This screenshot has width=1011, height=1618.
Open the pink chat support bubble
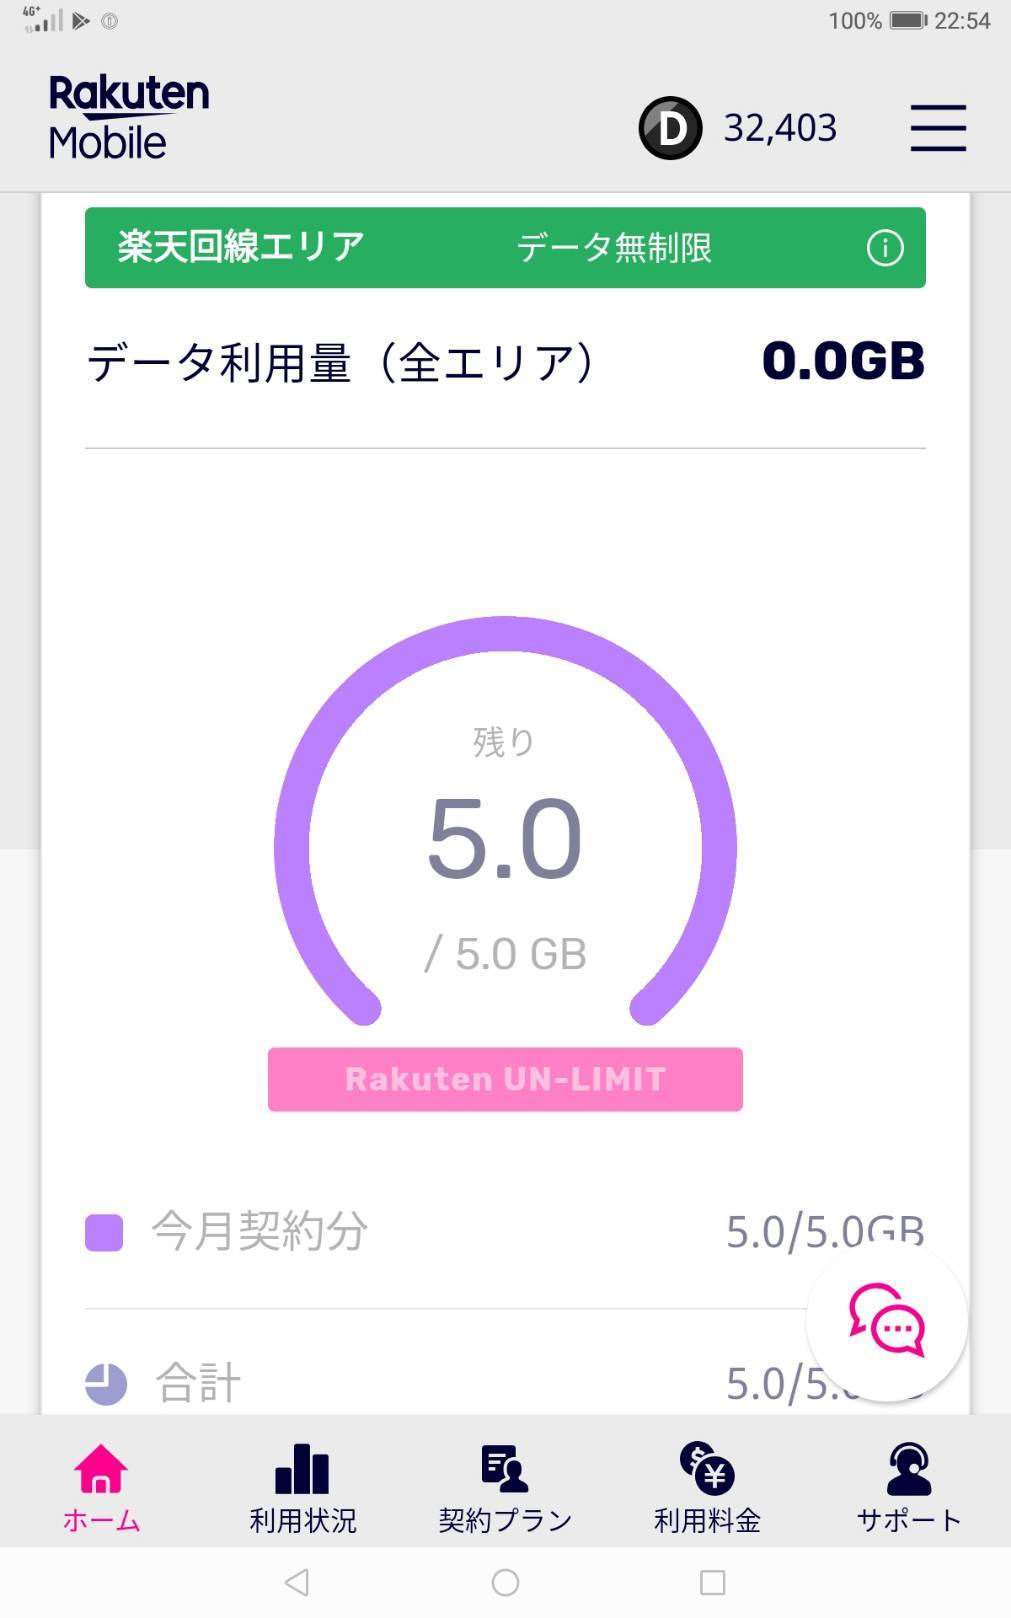click(886, 1320)
